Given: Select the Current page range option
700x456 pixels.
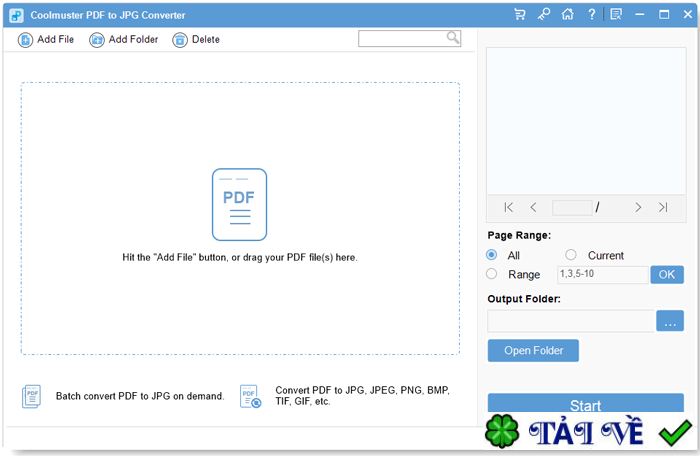Looking at the screenshot, I should coord(571,255).
